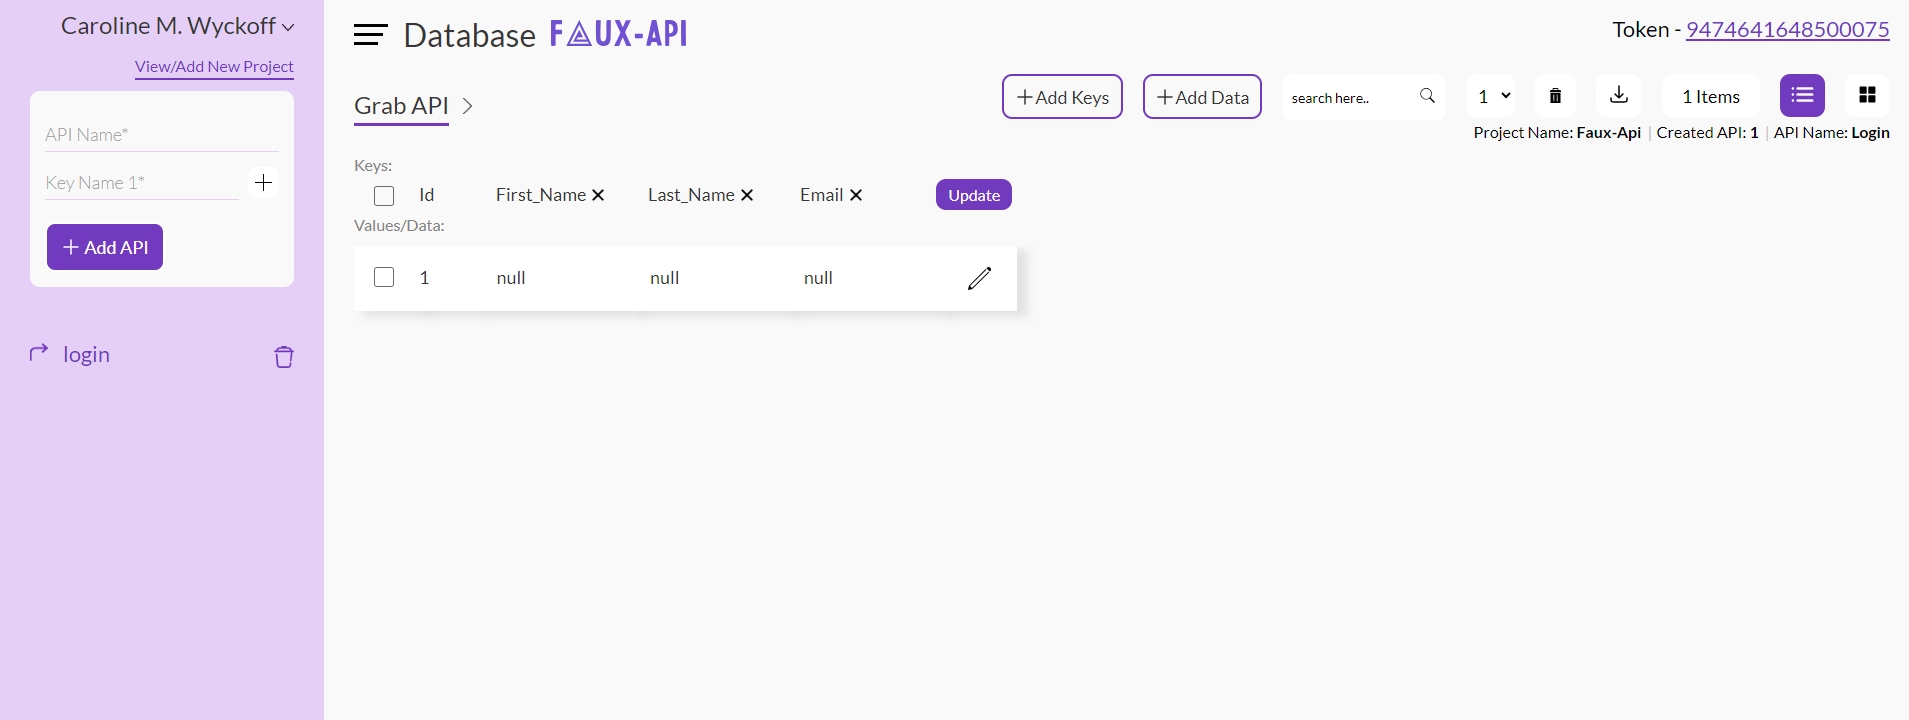Delete the login API using its trash icon
Viewport: 1909px width, 720px height.
pyautogui.click(x=284, y=357)
